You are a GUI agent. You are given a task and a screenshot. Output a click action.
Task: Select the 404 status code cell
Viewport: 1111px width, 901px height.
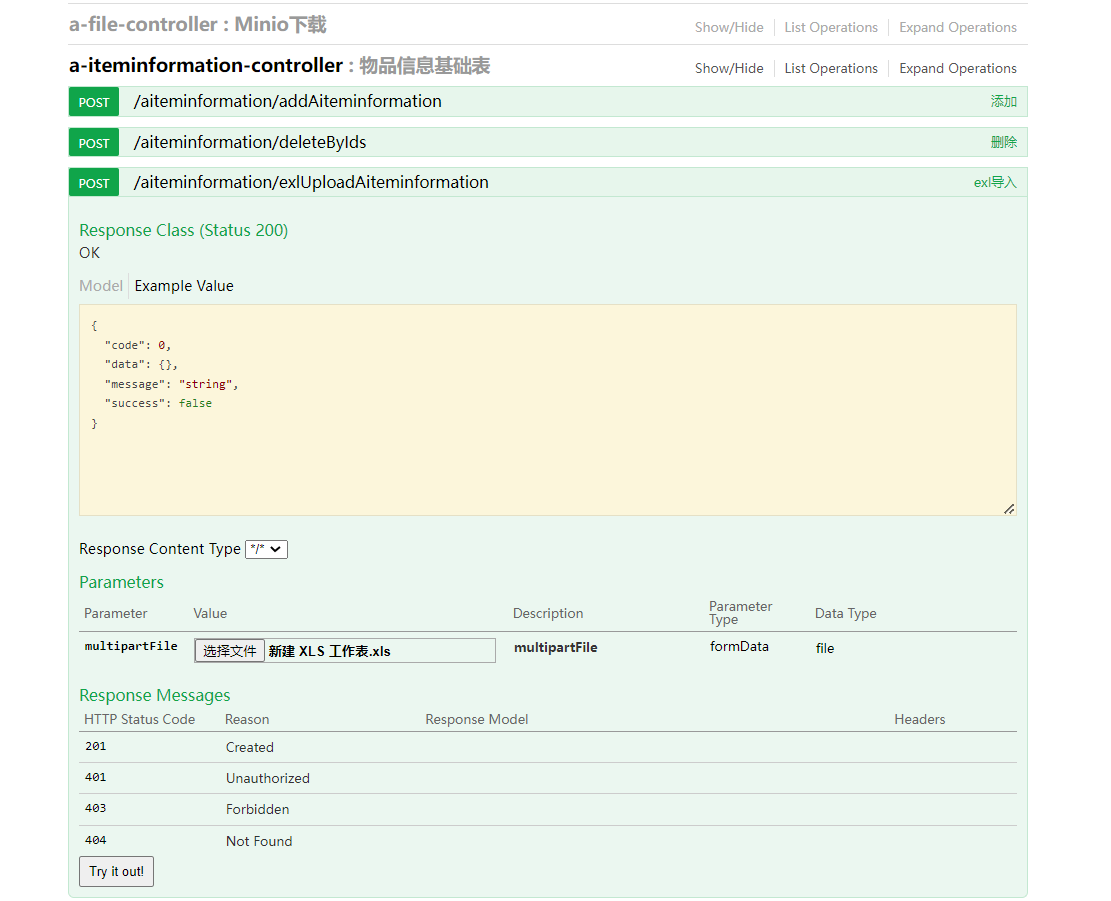(x=96, y=841)
